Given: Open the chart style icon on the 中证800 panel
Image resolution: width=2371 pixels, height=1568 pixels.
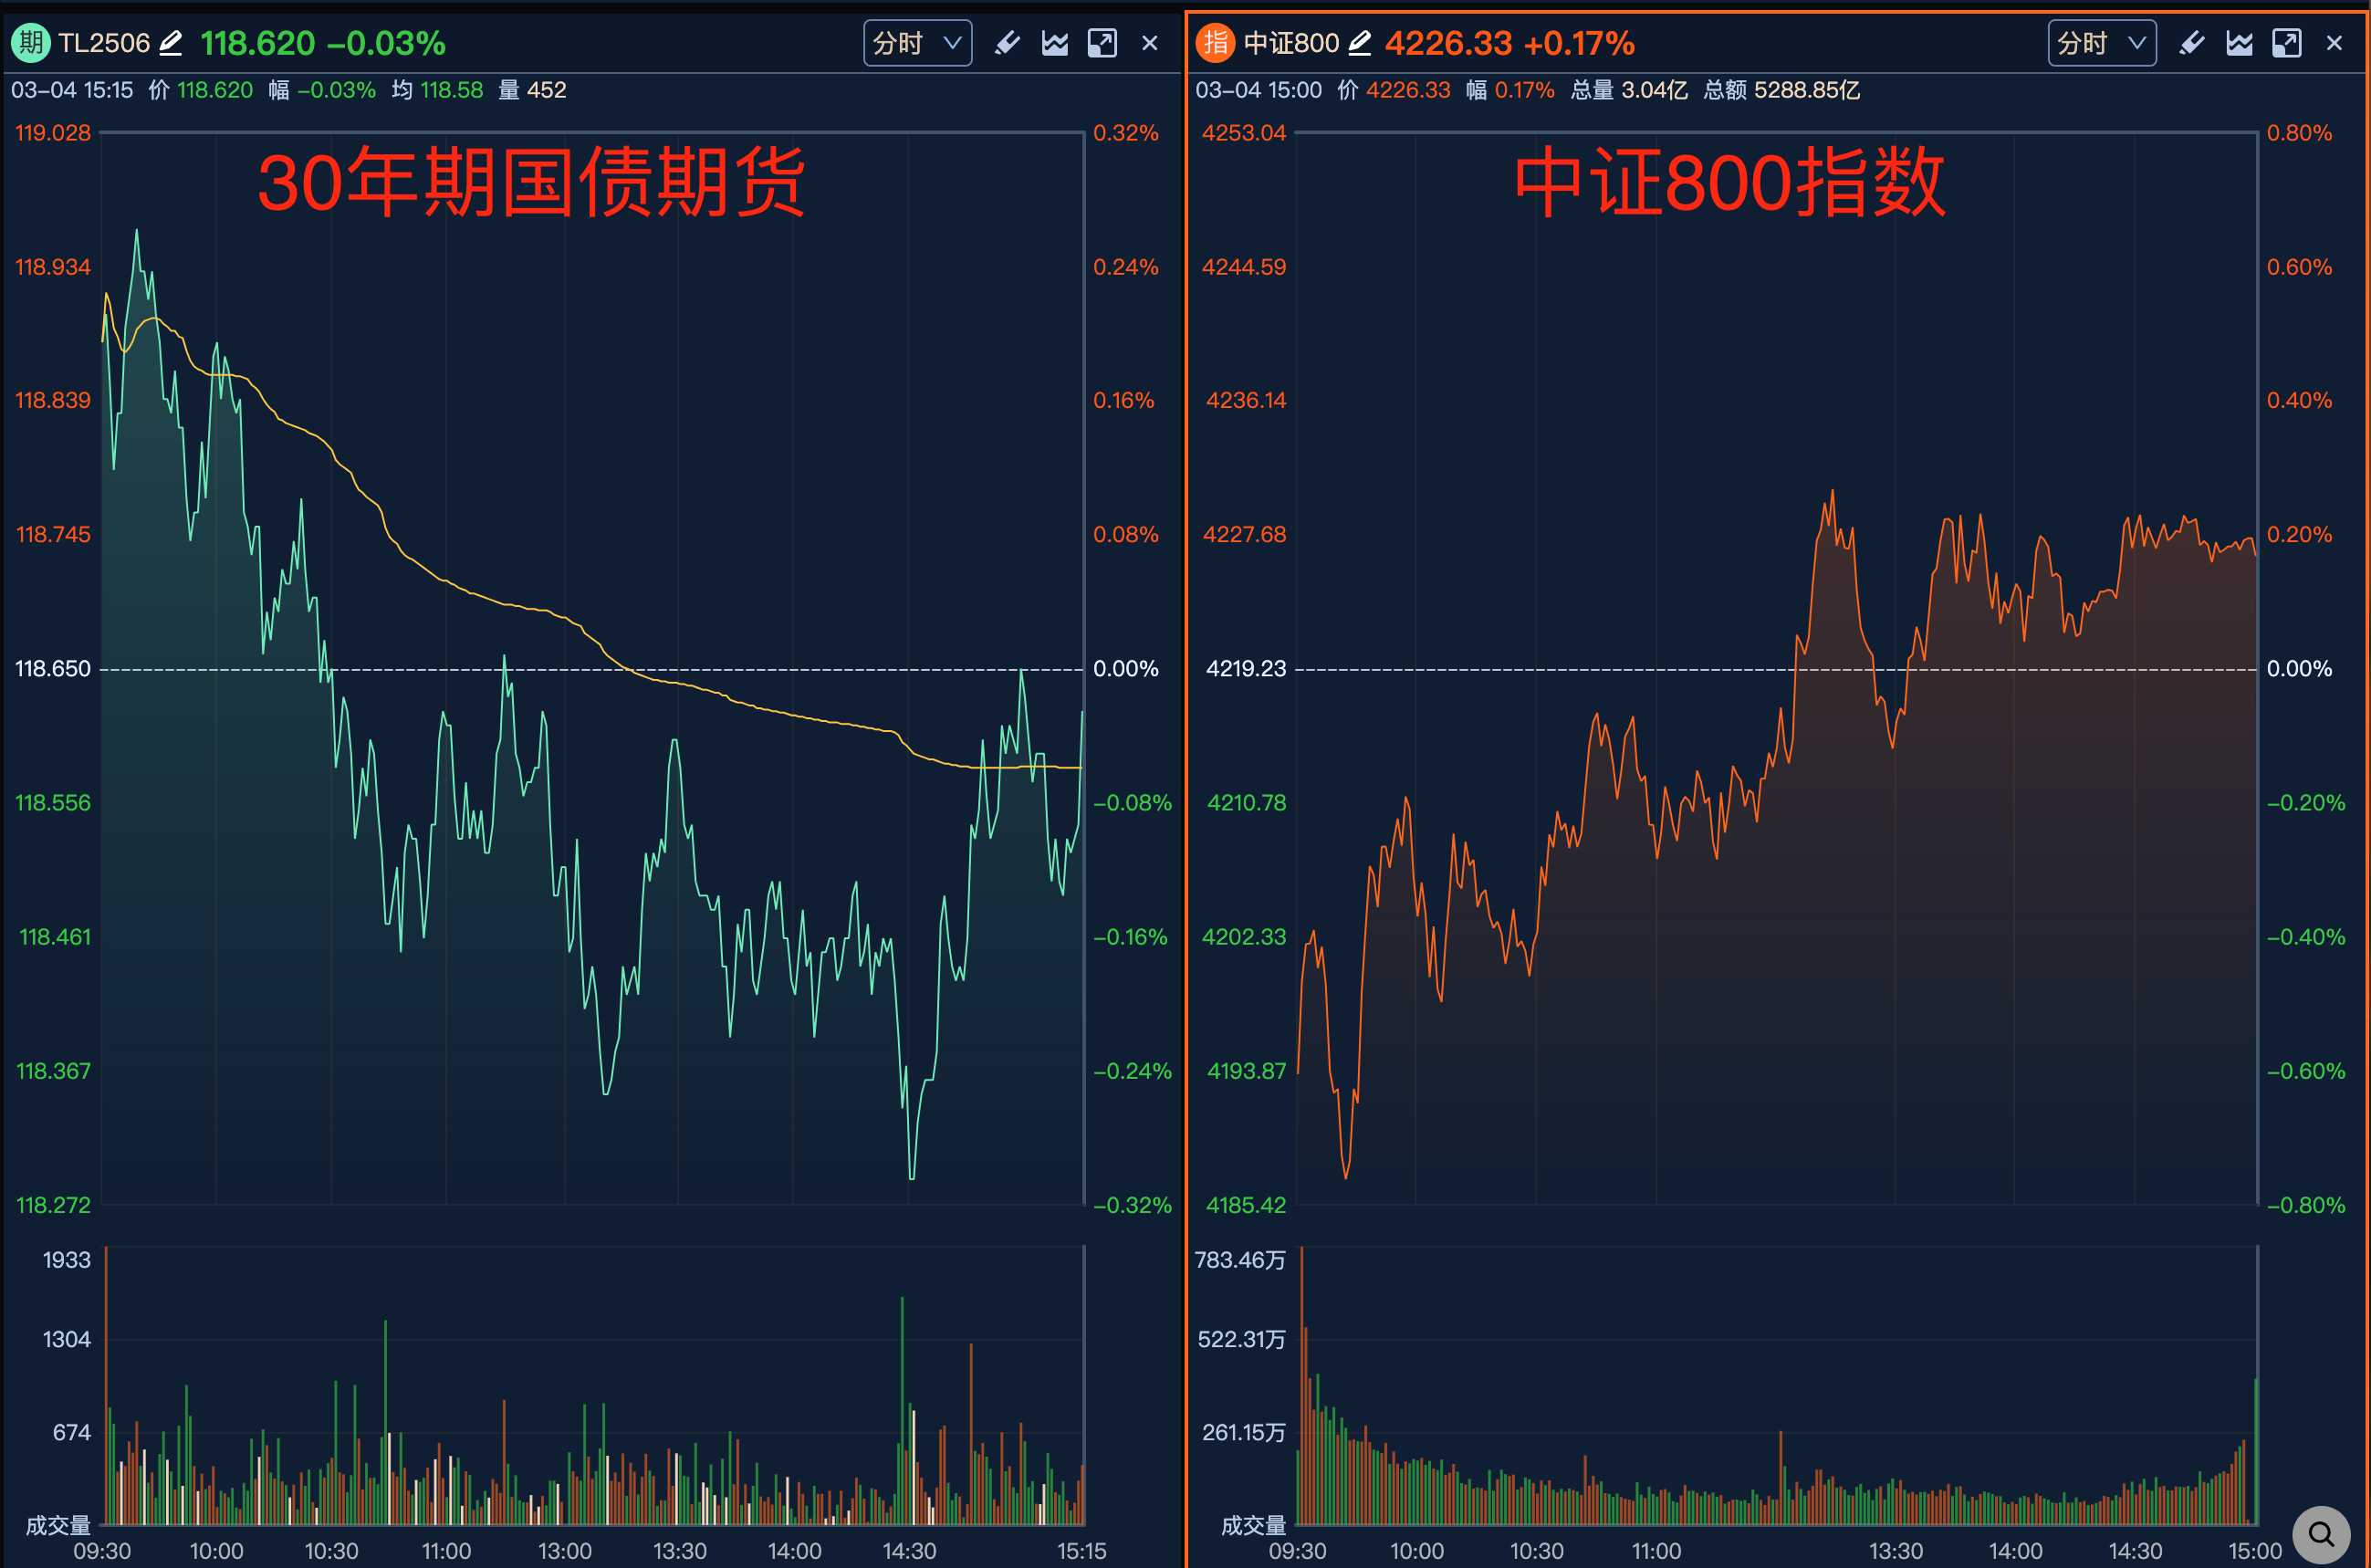Looking at the screenshot, I should pos(2240,43).
